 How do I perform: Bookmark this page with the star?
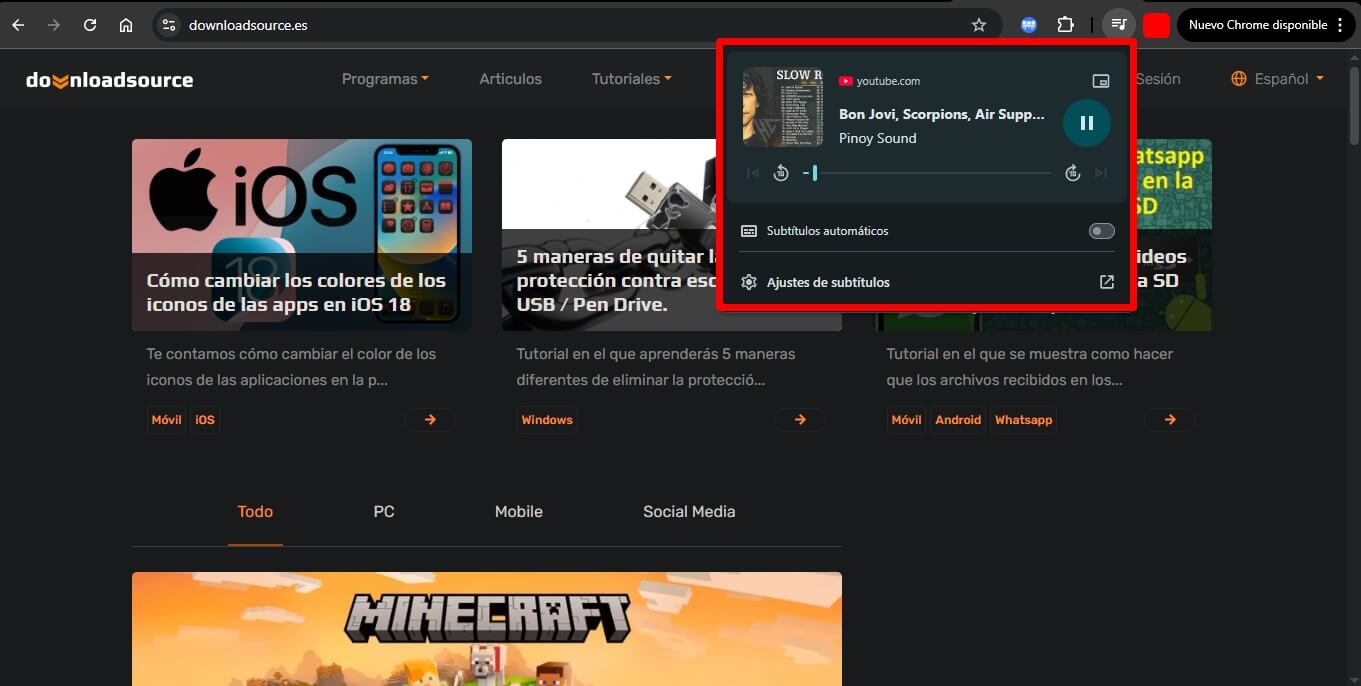[979, 25]
